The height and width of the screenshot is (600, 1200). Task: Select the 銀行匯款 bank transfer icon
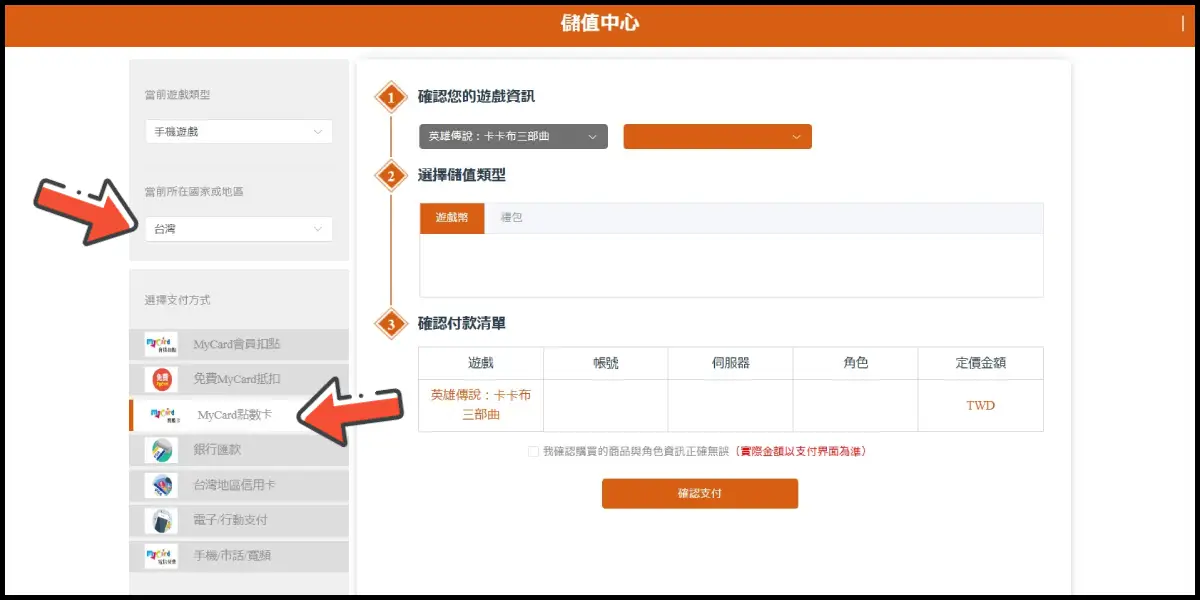tap(161, 450)
